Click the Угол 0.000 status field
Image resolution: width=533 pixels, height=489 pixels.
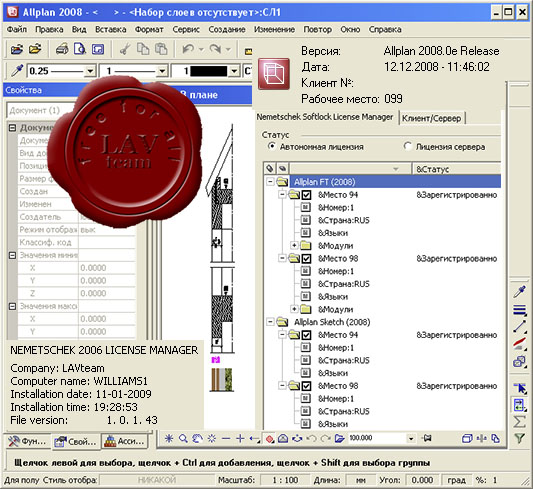point(422,480)
